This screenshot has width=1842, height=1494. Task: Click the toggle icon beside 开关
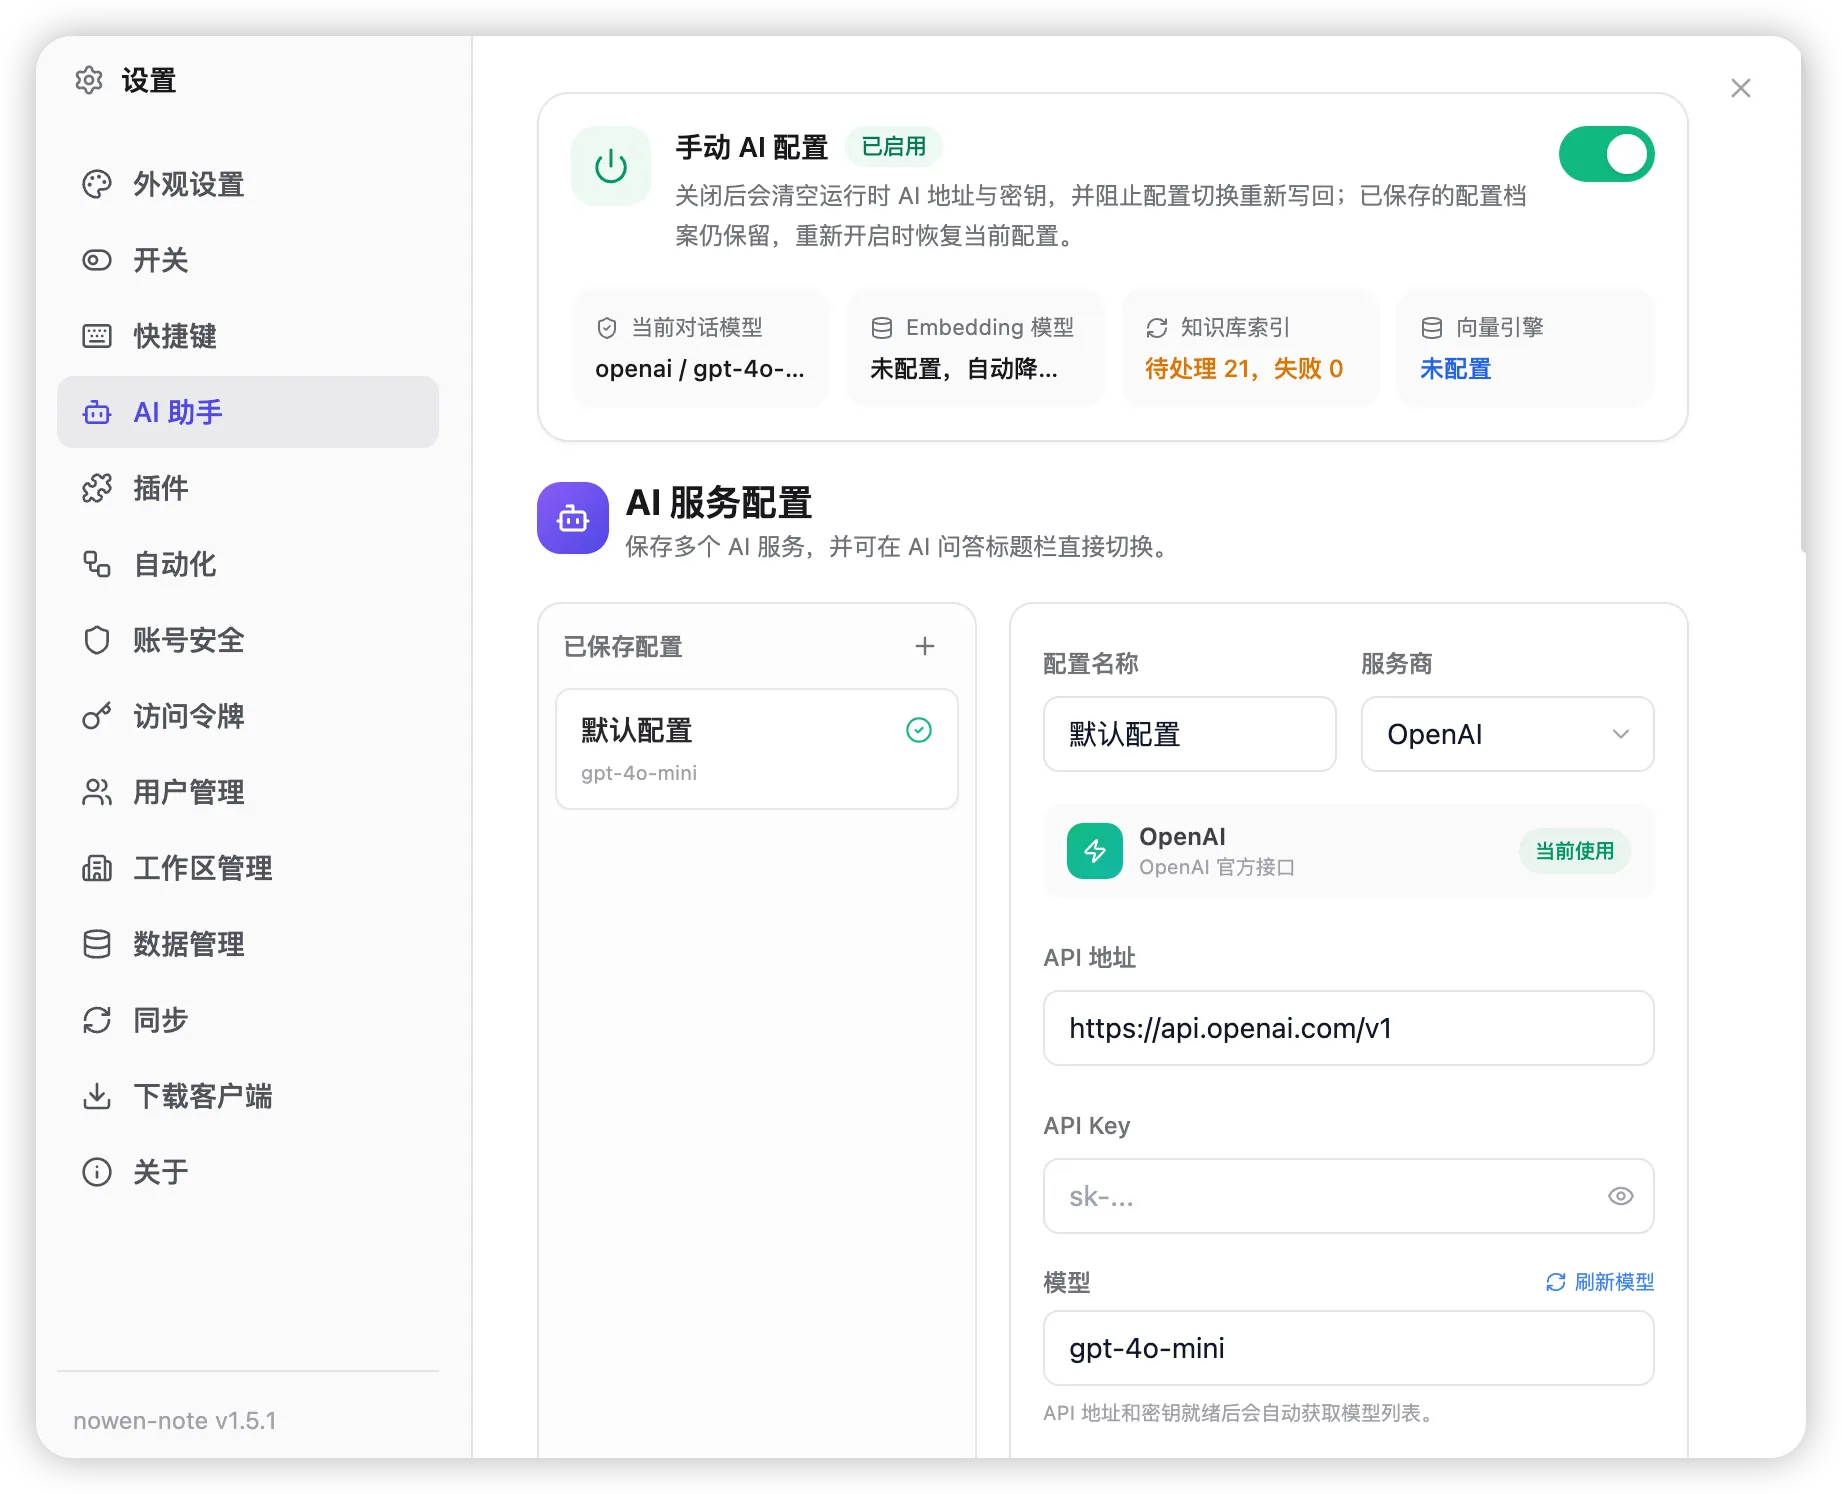coord(97,260)
